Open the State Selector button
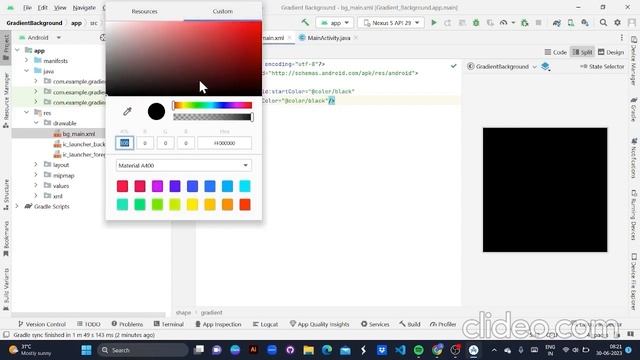This screenshot has width=640, height=360. click(x=602, y=66)
